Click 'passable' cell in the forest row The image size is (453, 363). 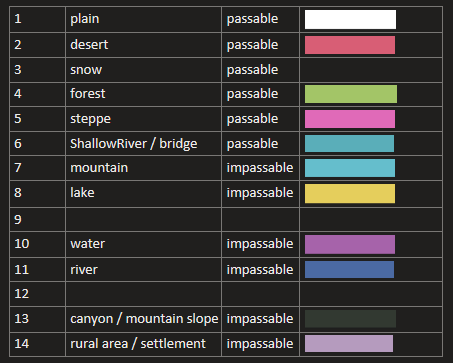tap(260, 94)
